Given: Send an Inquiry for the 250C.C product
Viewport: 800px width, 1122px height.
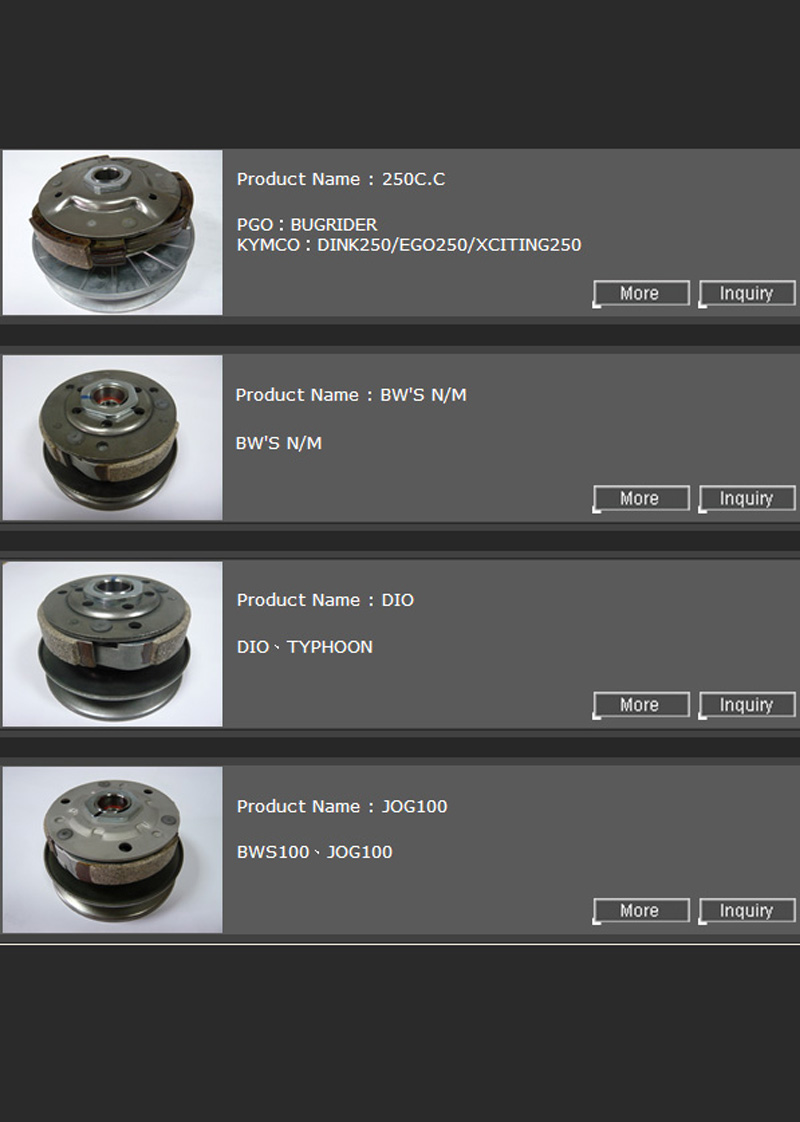Looking at the screenshot, I should click(x=746, y=293).
